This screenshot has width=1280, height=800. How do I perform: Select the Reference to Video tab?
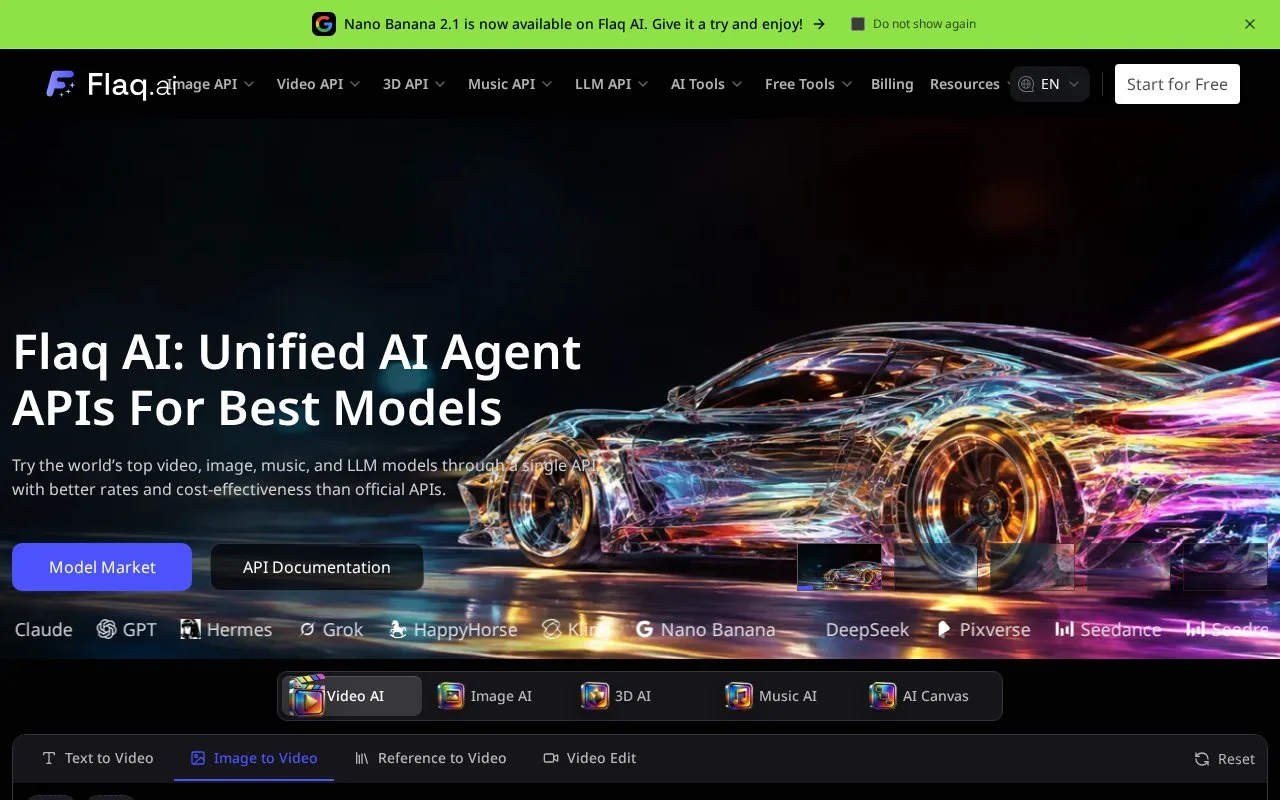click(430, 758)
